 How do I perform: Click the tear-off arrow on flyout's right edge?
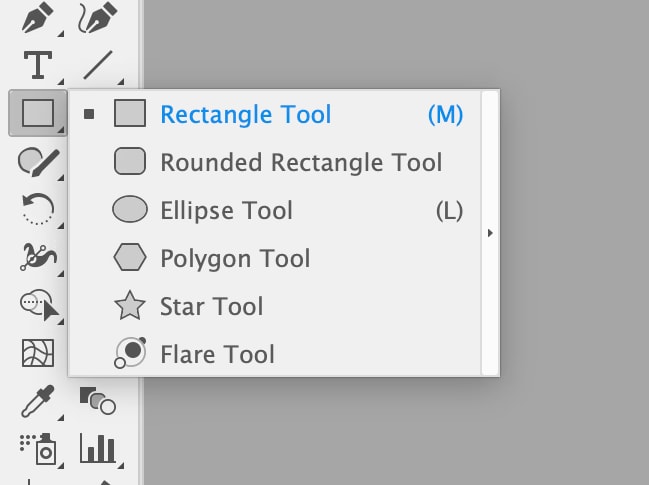490,233
